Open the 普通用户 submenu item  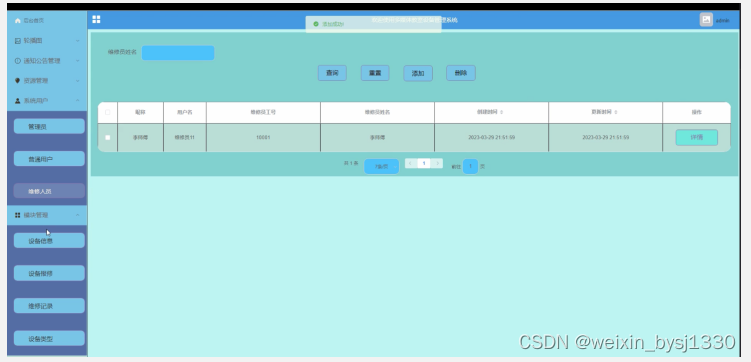(49, 158)
